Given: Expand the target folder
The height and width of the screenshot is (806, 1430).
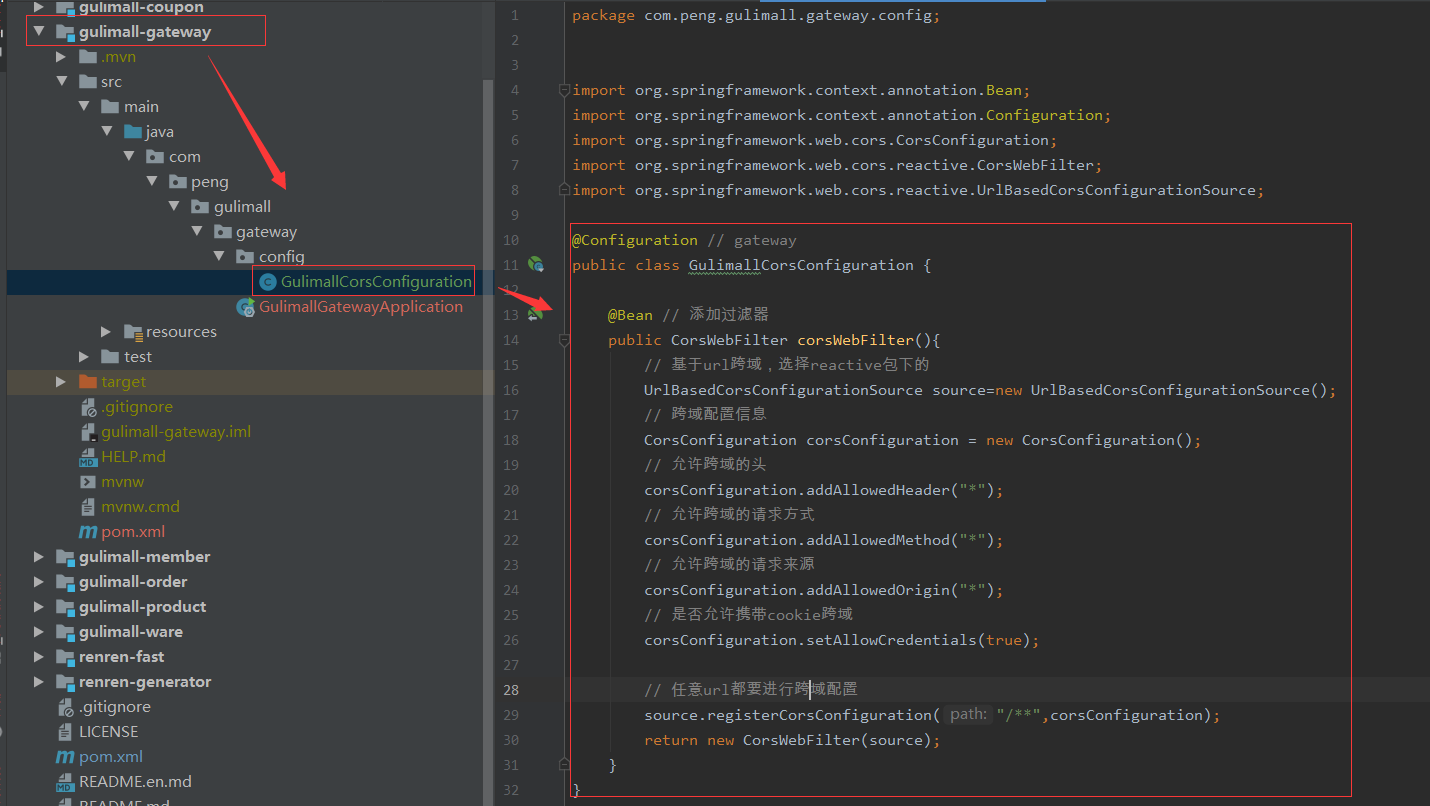Looking at the screenshot, I should (x=61, y=381).
